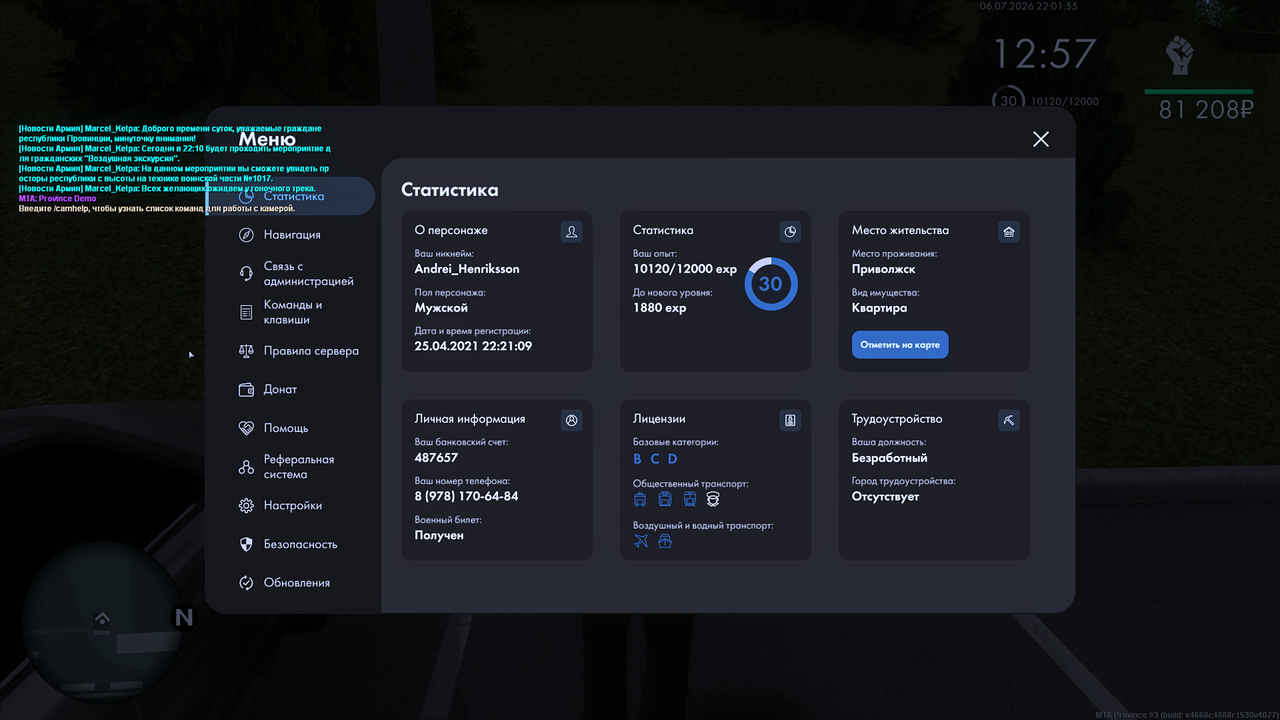Click license category letter D
Screen dimensions: 1280x720
point(672,459)
